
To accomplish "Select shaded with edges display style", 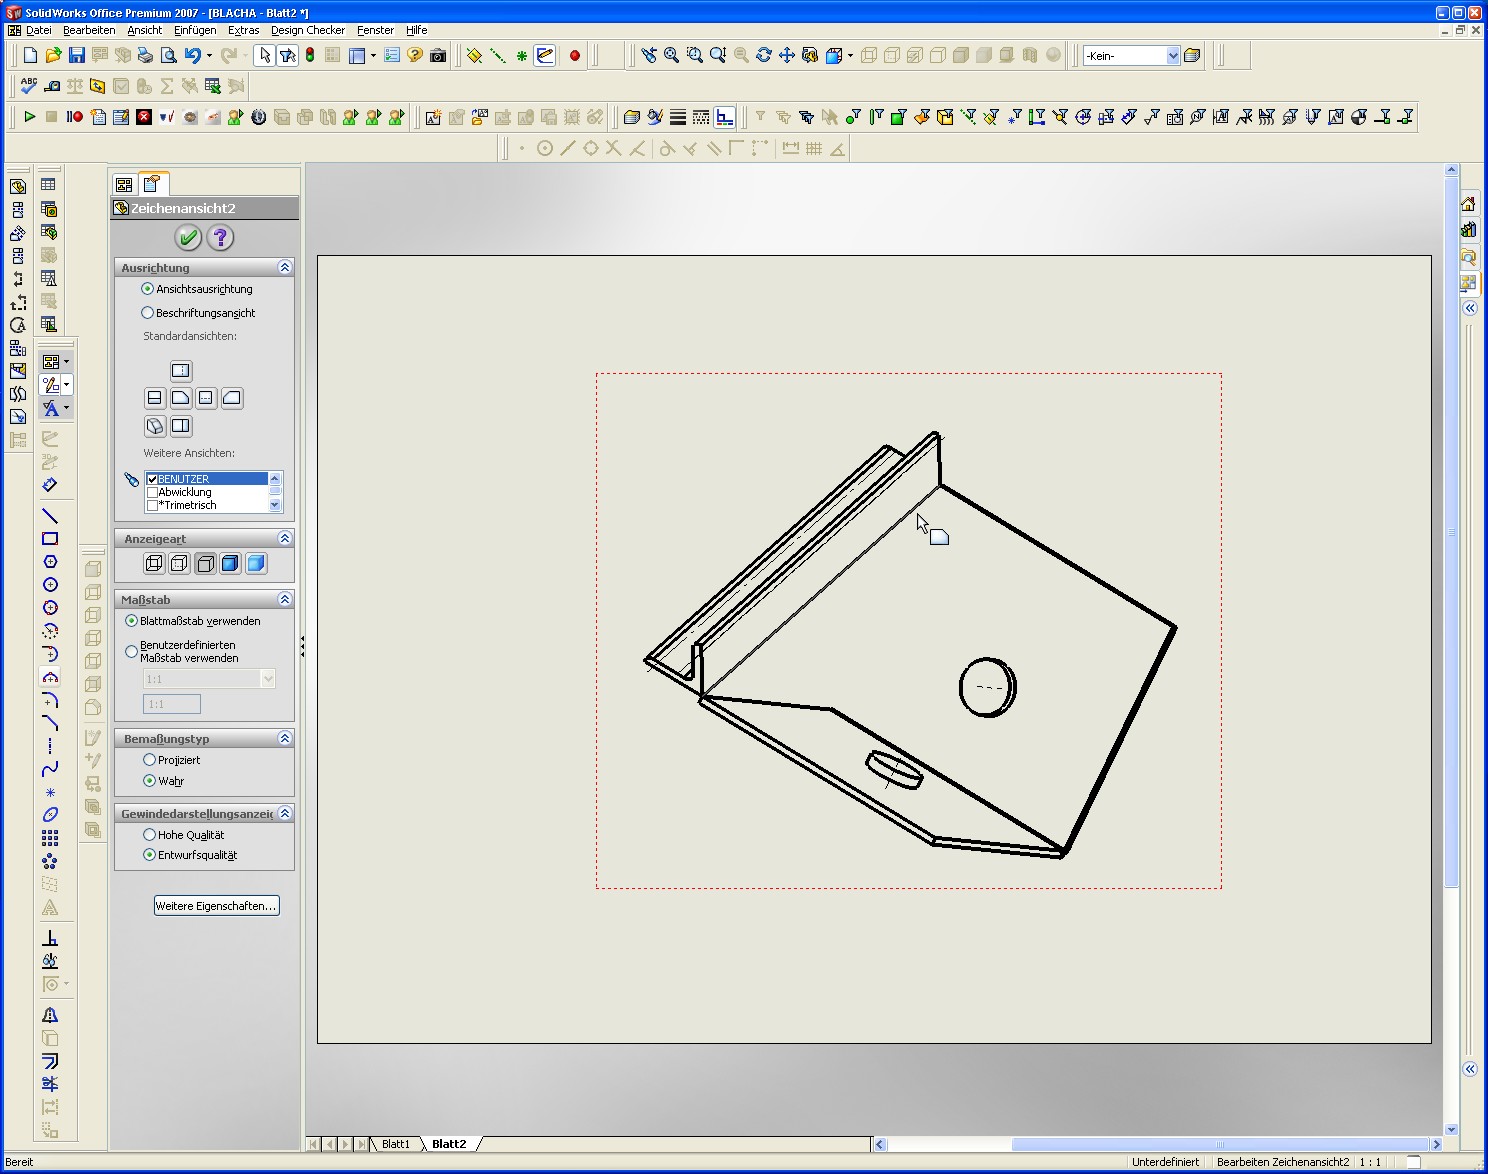I will tap(231, 564).
